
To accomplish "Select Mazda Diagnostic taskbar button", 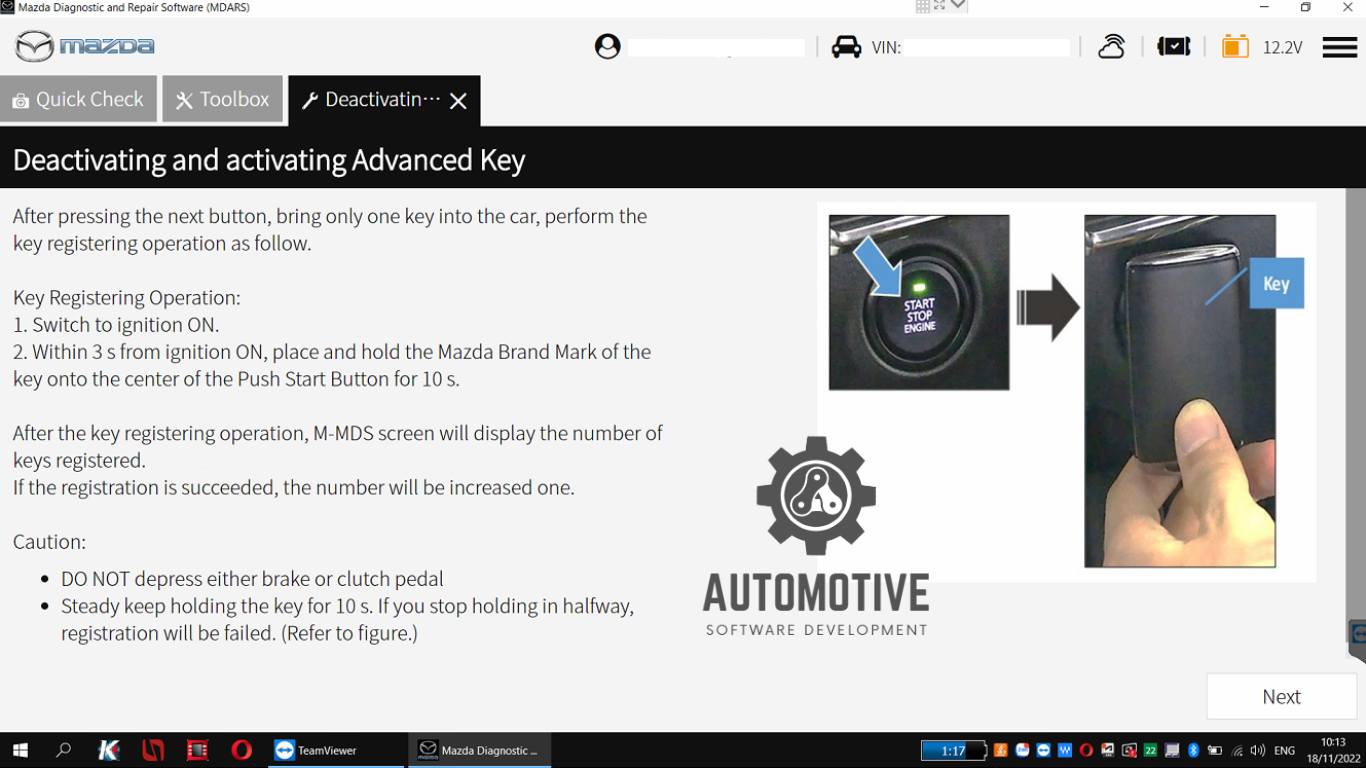I will click(479, 750).
